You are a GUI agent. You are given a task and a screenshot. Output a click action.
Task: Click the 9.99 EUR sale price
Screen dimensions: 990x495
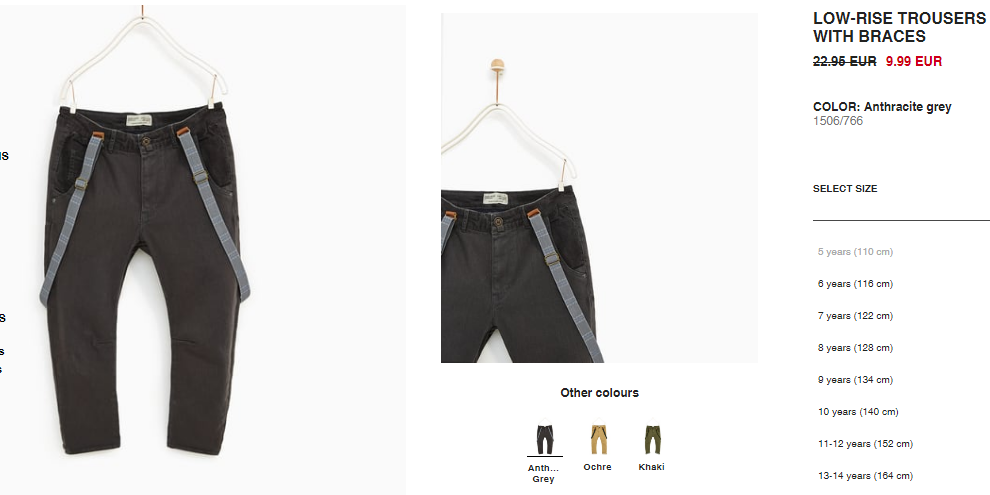(x=914, y=62)
